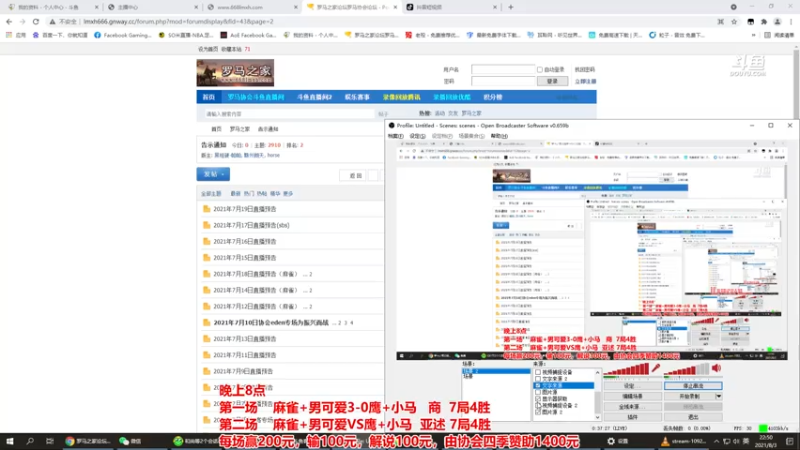Click the 插件 button in OBS
Screen dimensions: 800x450
click(632, 417)
